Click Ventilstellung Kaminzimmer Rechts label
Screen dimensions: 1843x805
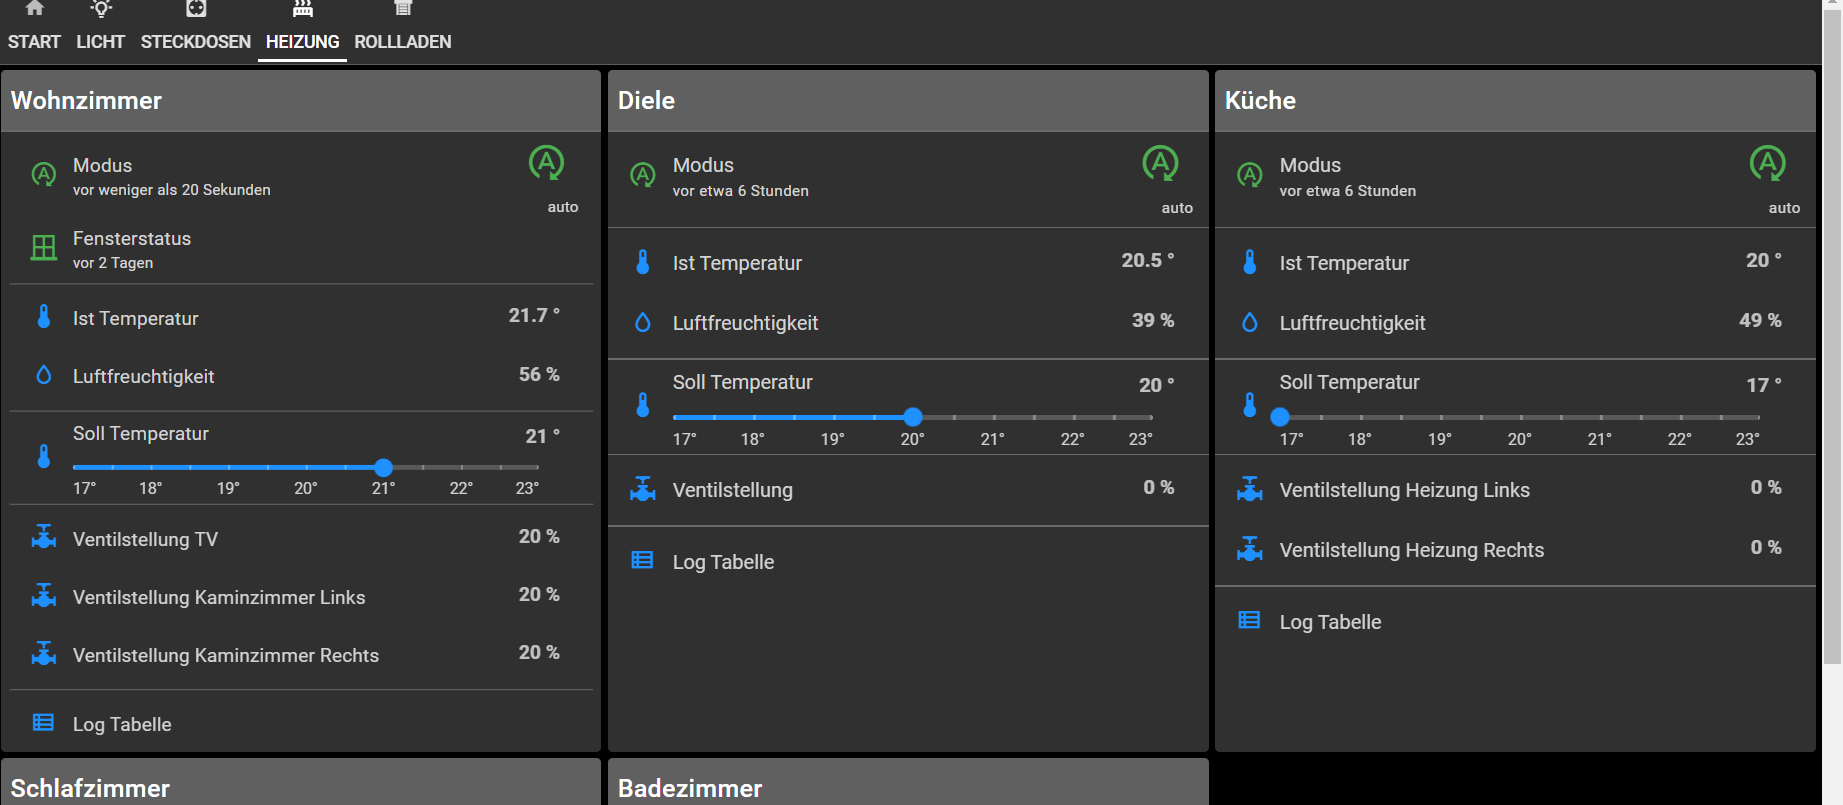tap(226, 655)
